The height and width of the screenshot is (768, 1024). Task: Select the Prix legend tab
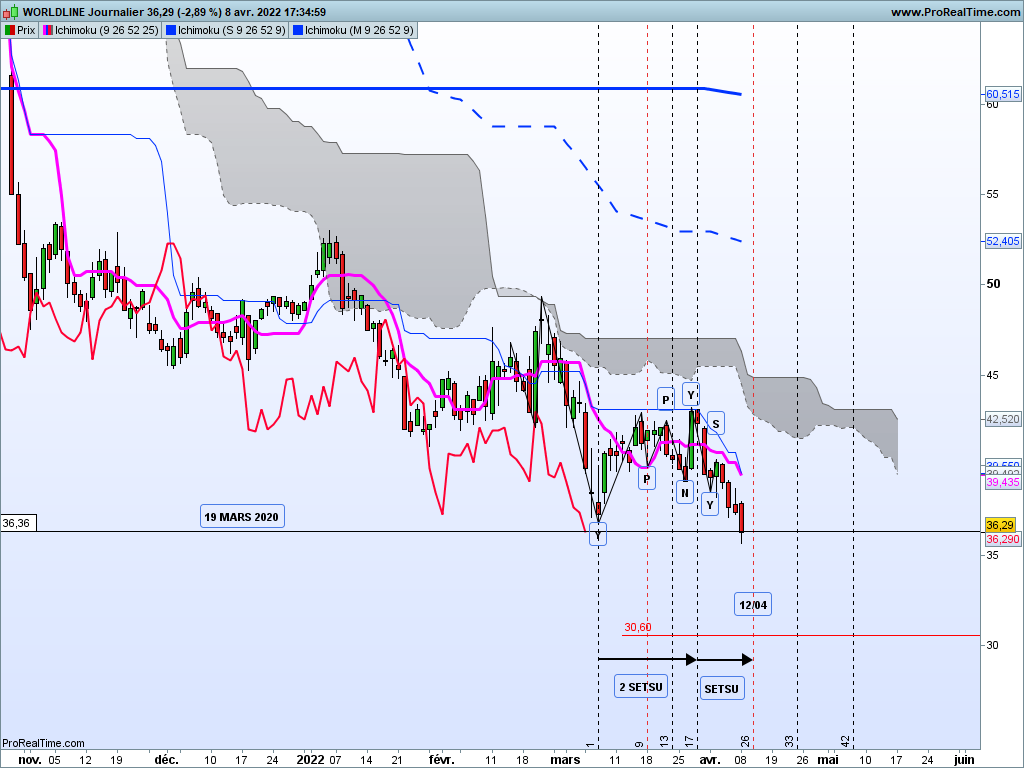pos(20,30)
